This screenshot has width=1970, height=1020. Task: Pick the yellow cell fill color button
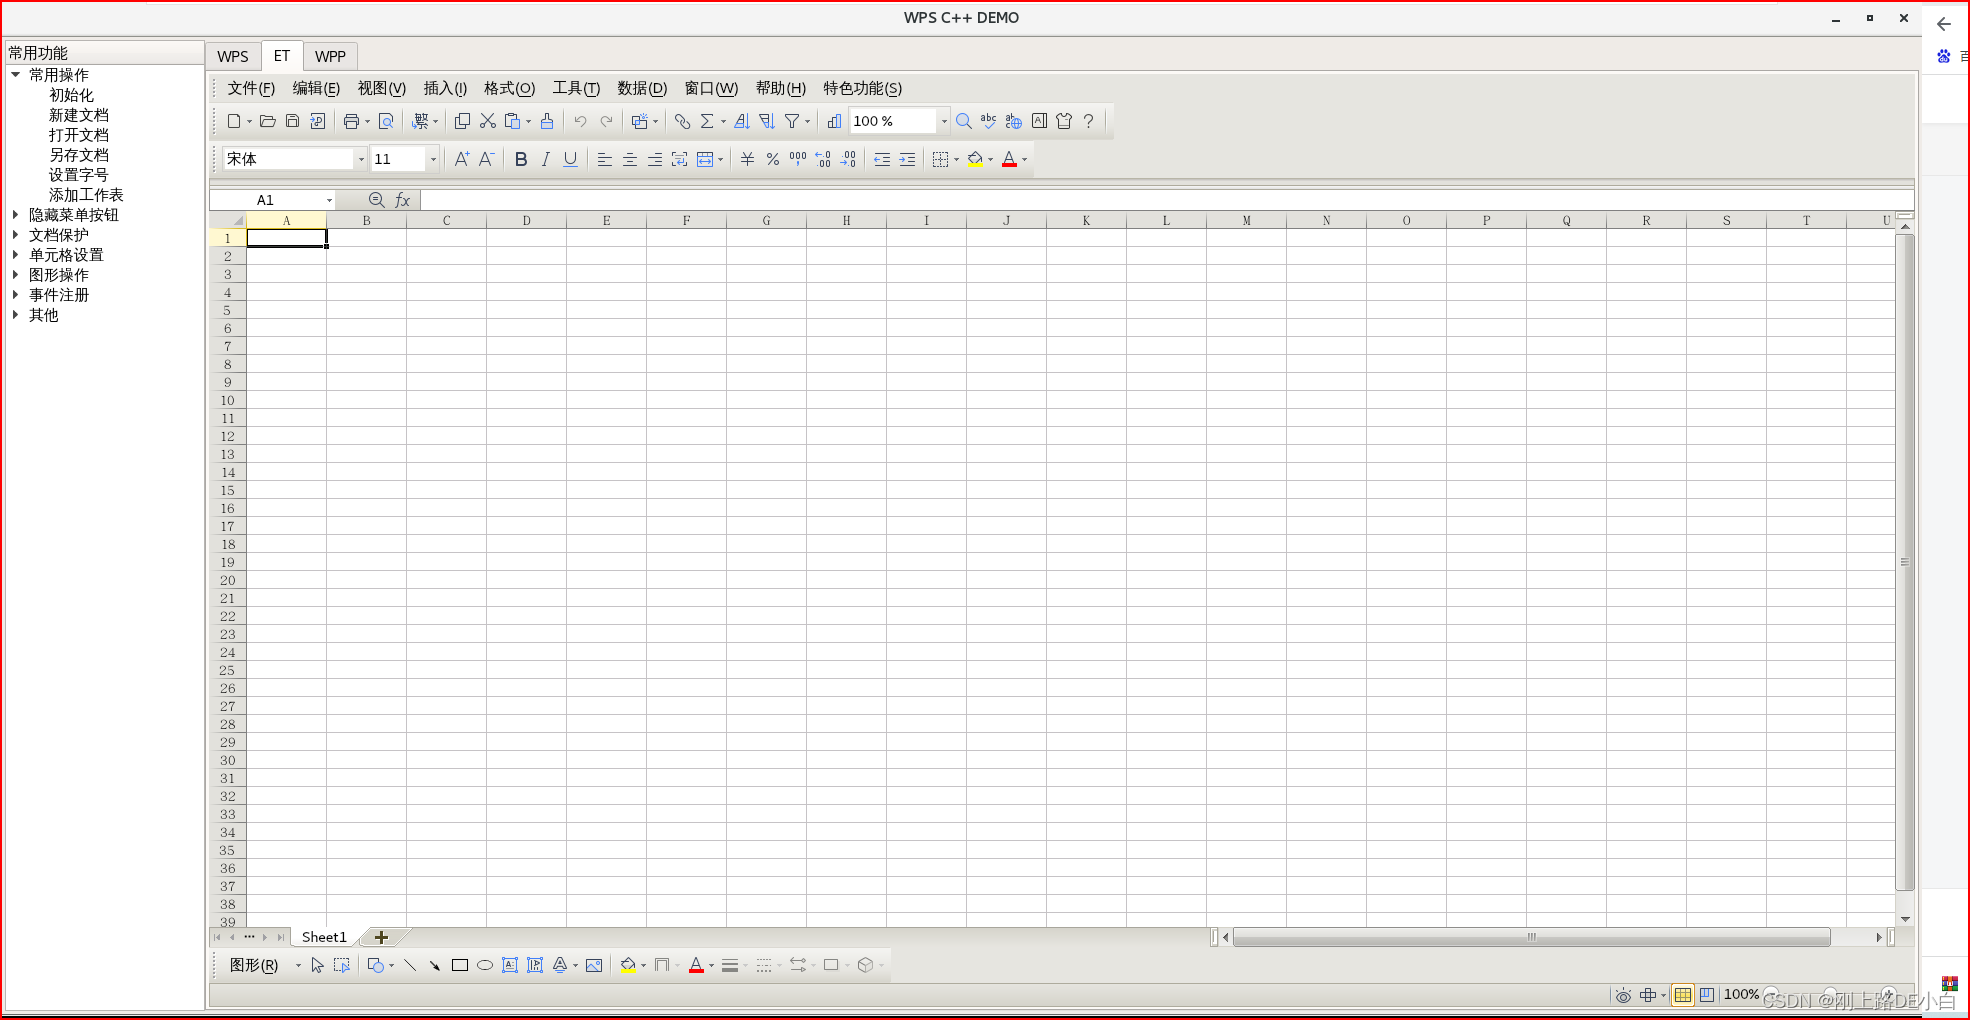(x=975, y=159)
